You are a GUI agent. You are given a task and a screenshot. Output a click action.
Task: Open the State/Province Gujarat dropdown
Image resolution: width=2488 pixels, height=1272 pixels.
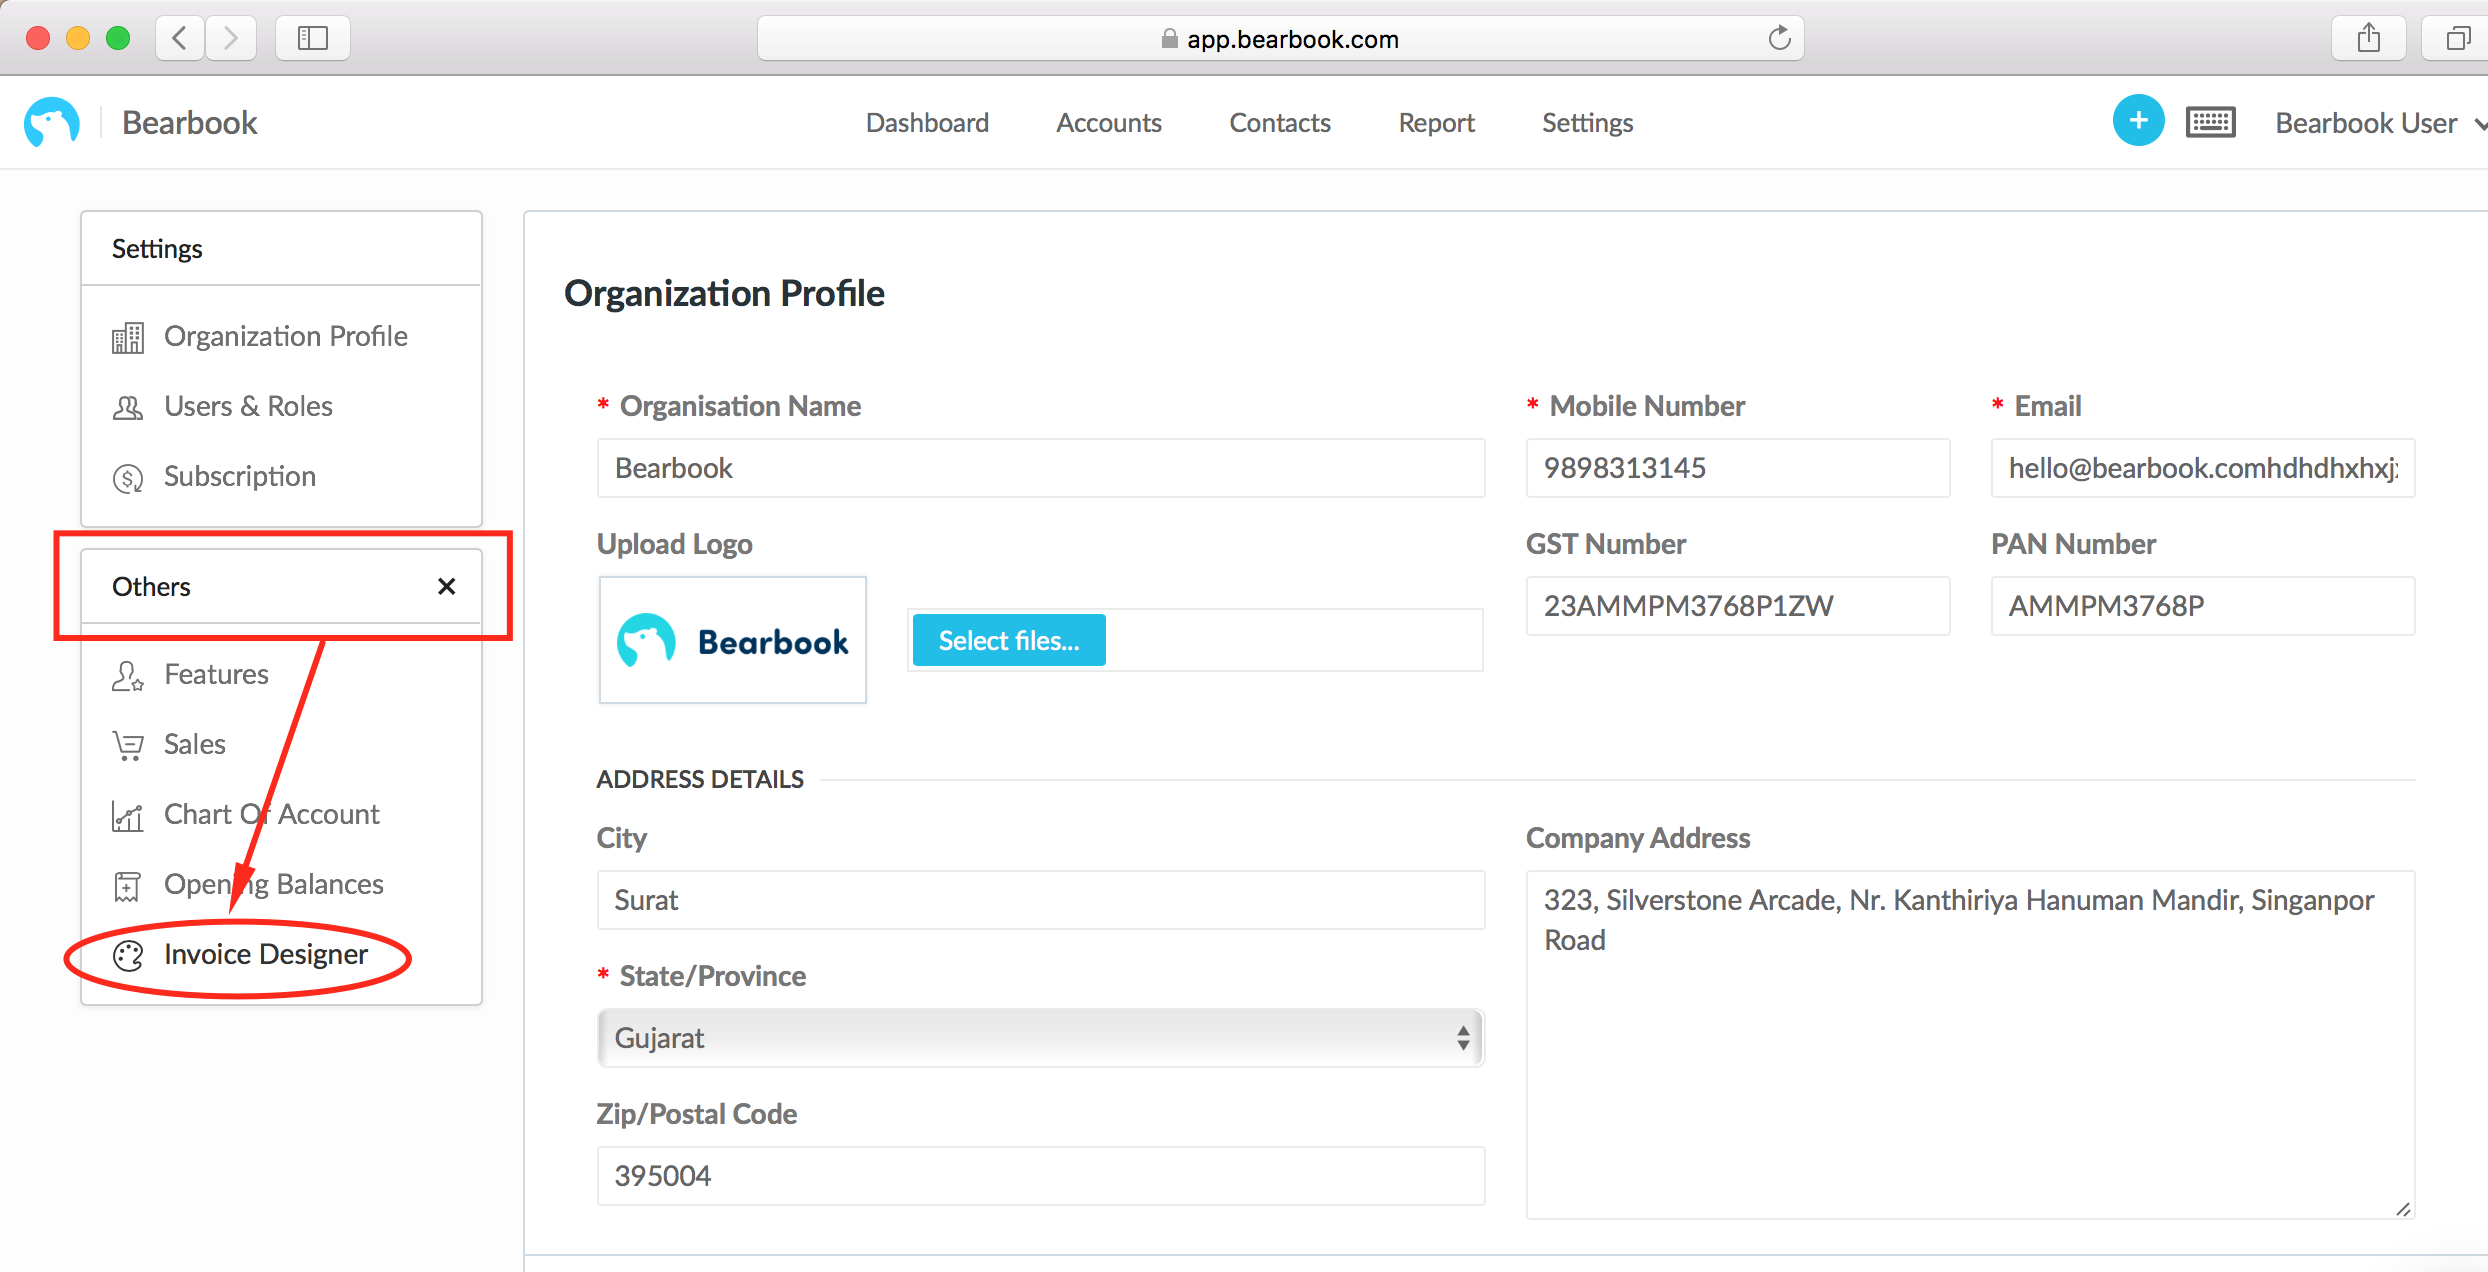pyautogui.click(x=1040, y=1038)
